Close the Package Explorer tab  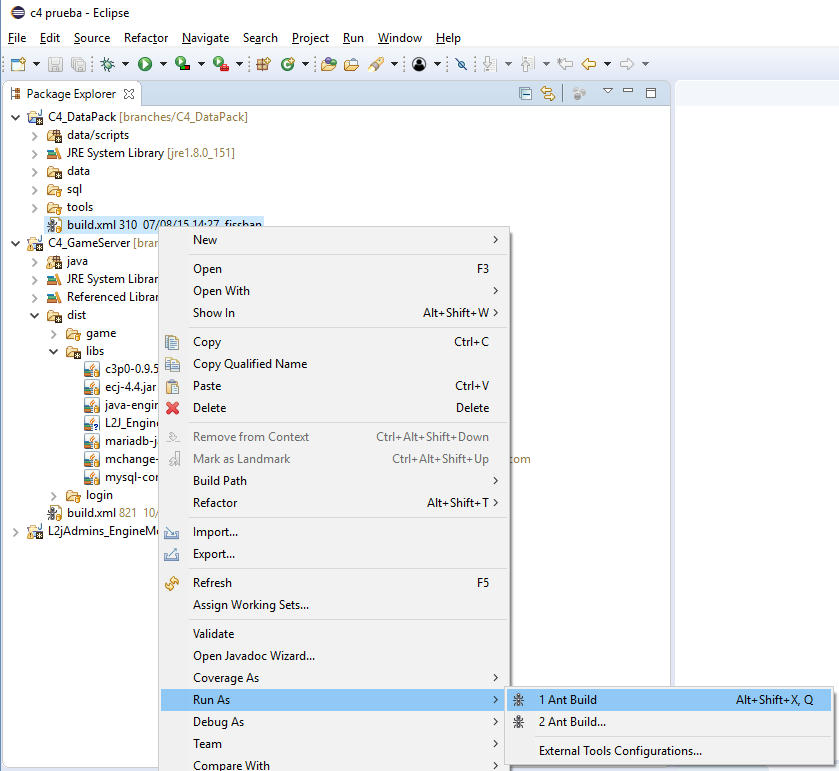coord(129,94)
